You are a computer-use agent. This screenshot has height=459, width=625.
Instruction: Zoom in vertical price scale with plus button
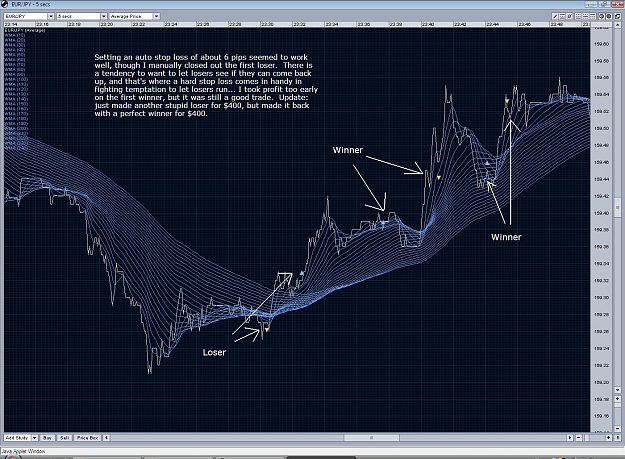point(618,399)
